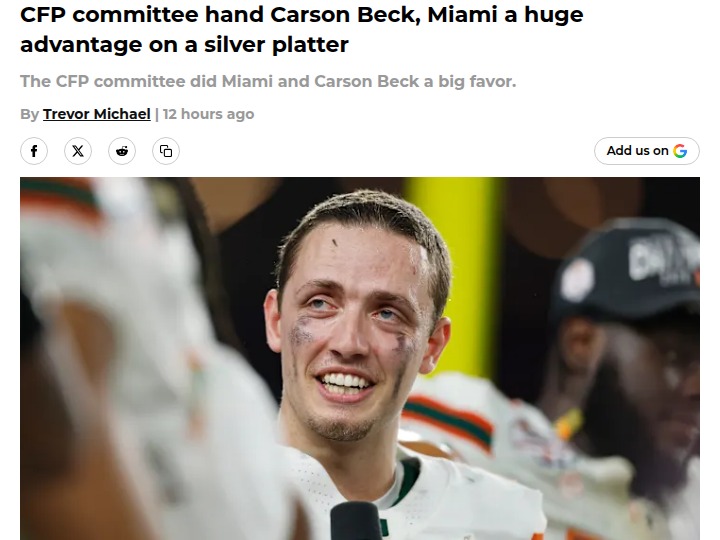Screen dimensions: 720x540
Task: Click the CFP committee article headline
Action: [302, 29]
